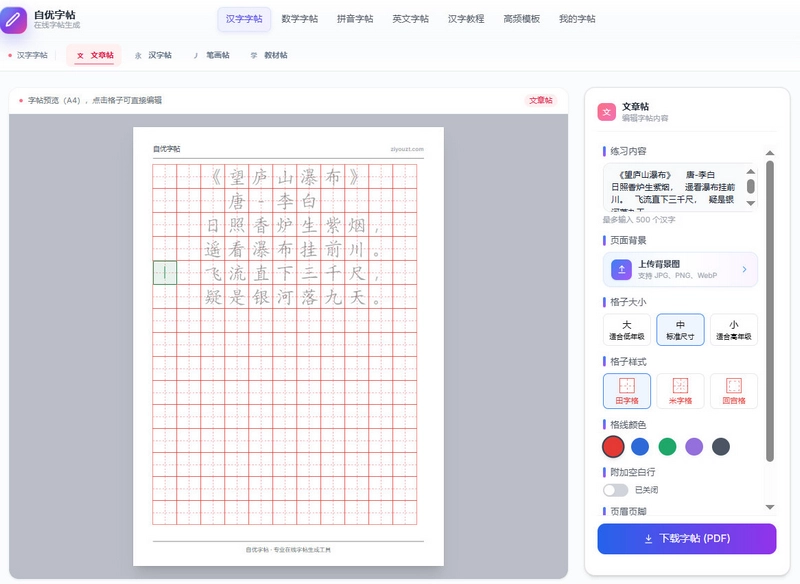Click the 望 character cell in title row

237,177
